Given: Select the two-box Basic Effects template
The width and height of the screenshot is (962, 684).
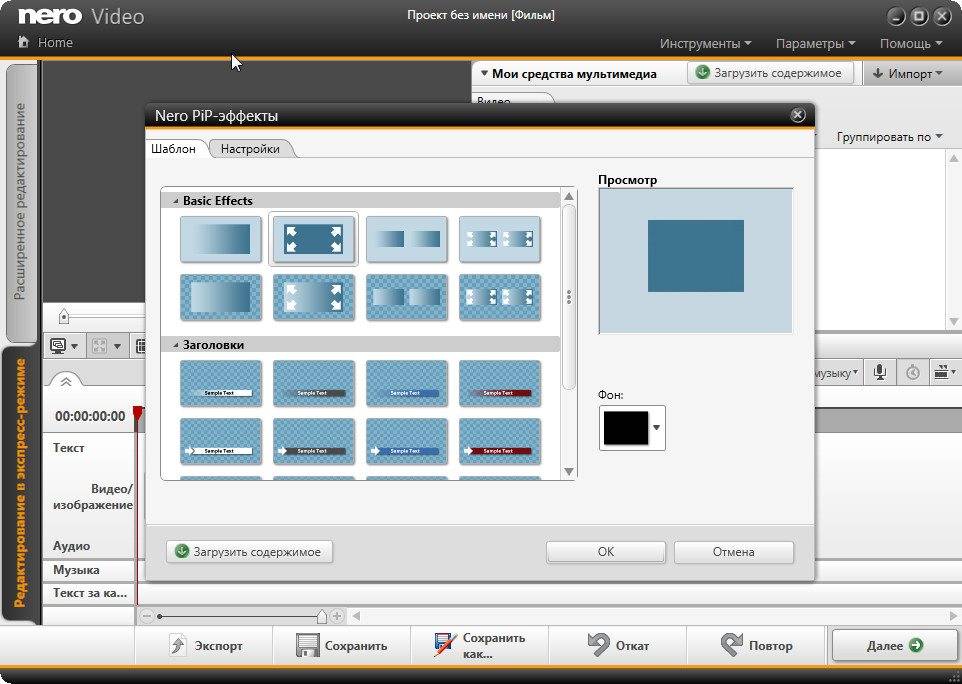Looking at the screenshot, I should coord(407,239).
